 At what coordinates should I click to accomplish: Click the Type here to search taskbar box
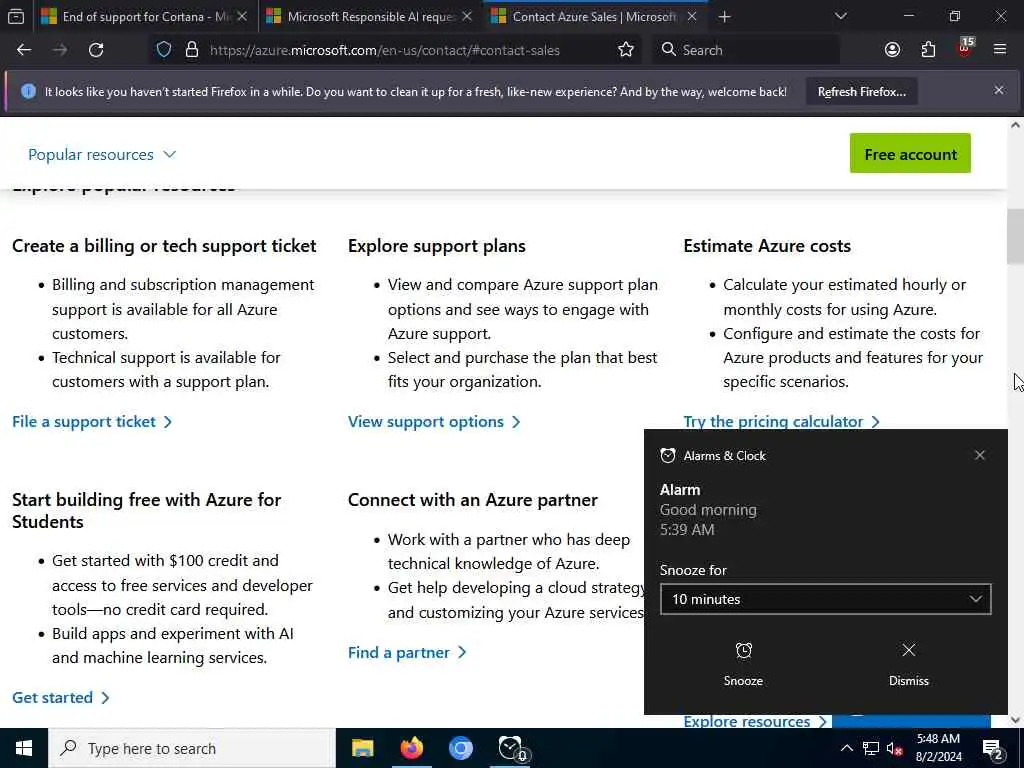click(x=191, y=748)
